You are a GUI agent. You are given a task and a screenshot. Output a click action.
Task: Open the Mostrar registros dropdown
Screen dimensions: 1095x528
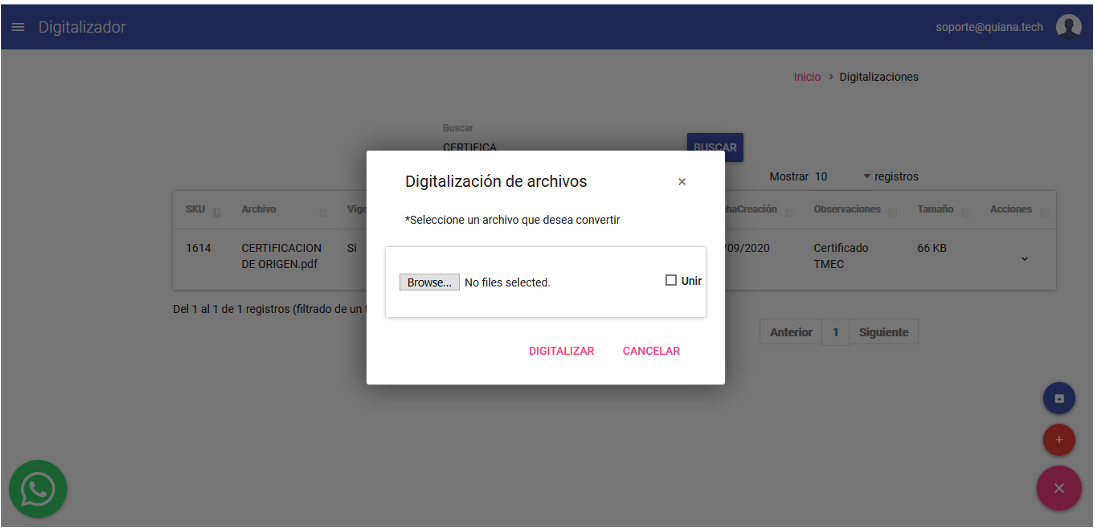pos(843,177)
